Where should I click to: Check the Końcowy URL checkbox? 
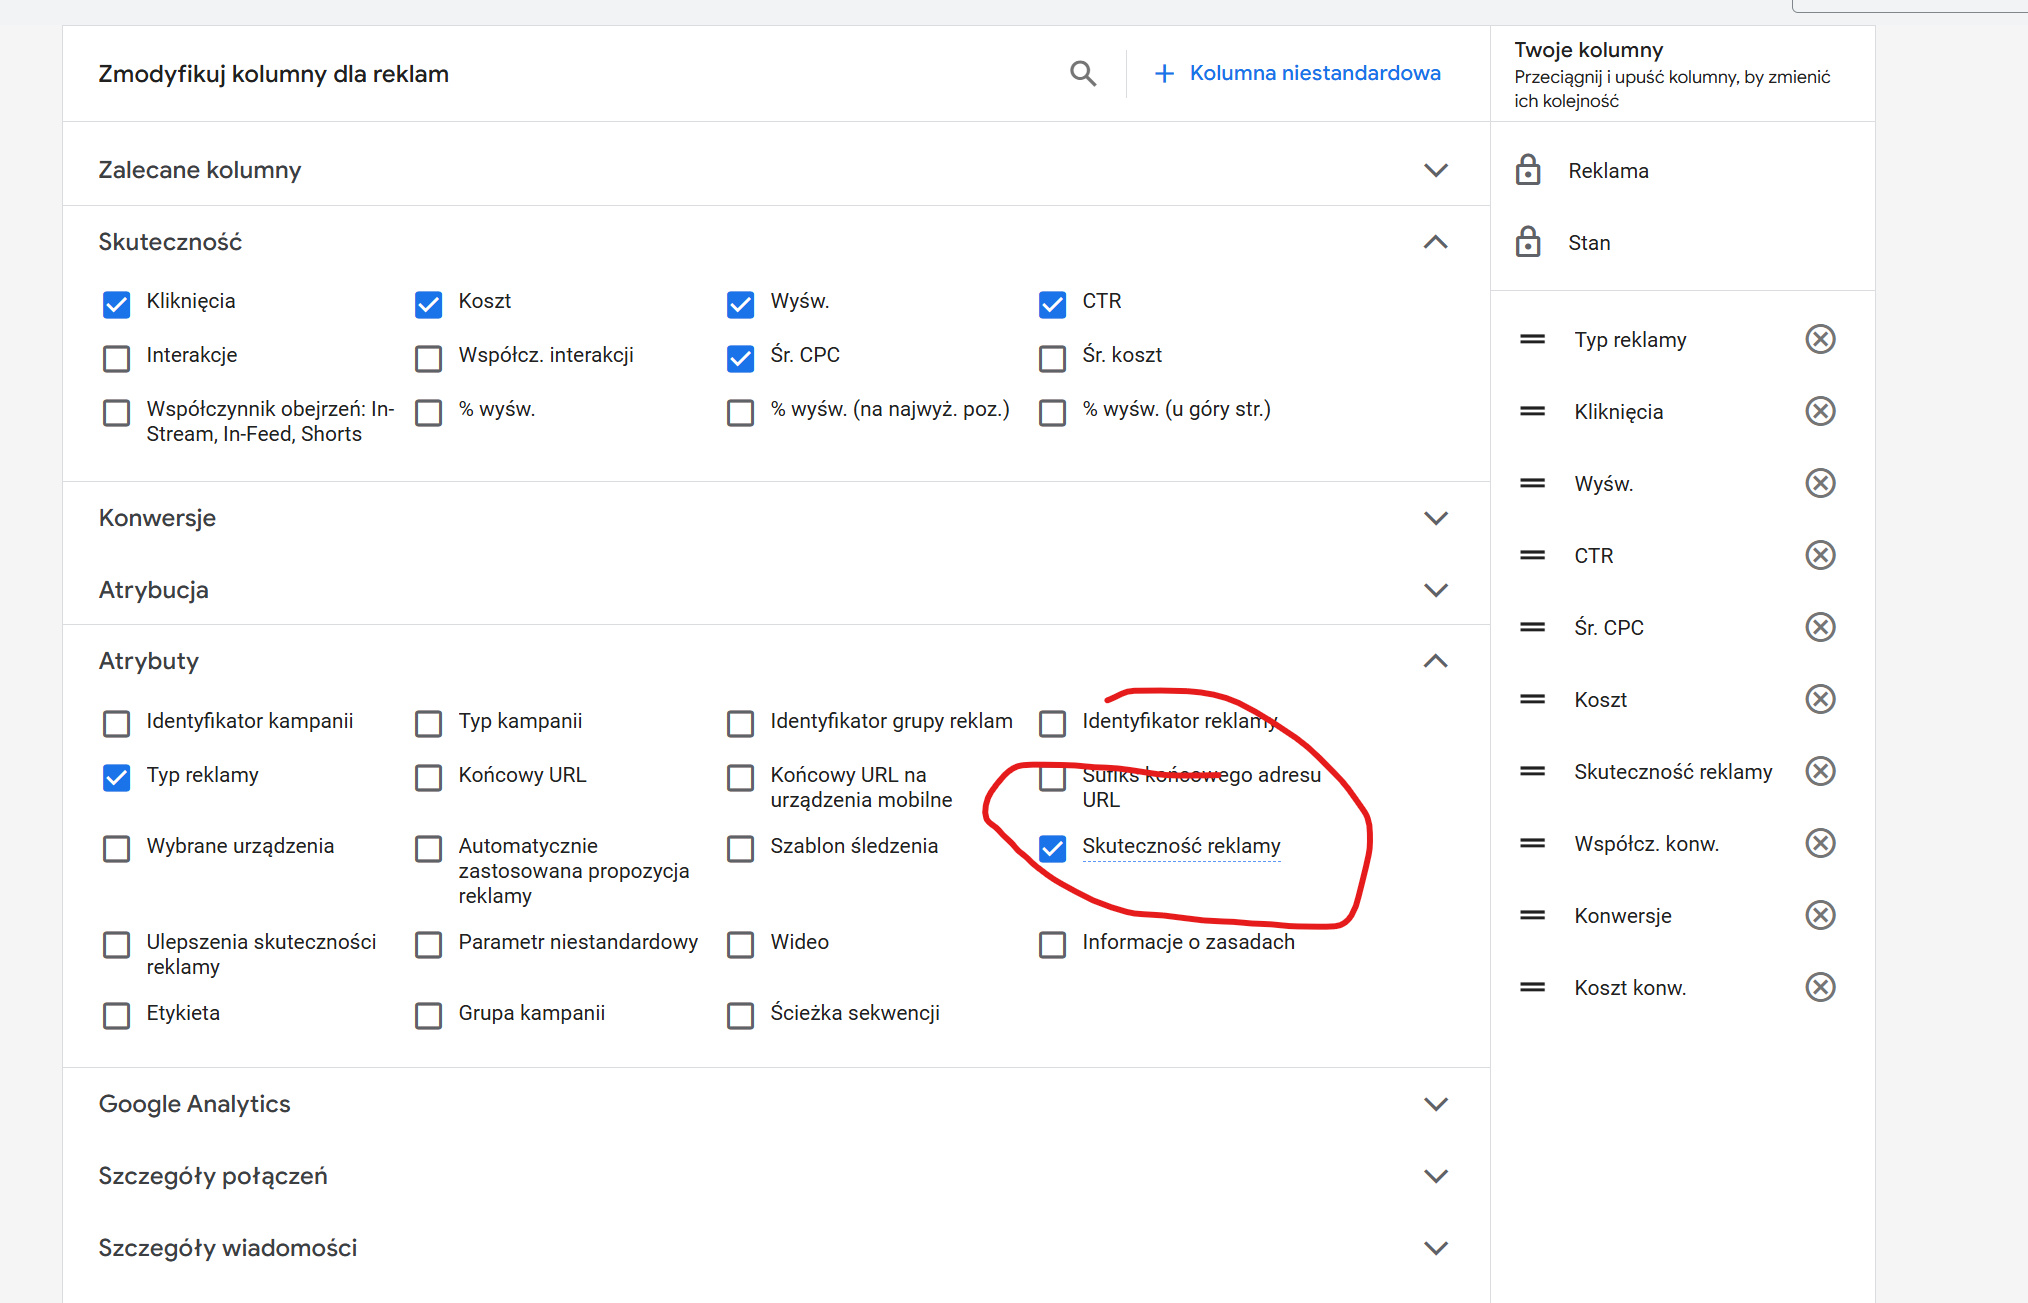[429, 778]
